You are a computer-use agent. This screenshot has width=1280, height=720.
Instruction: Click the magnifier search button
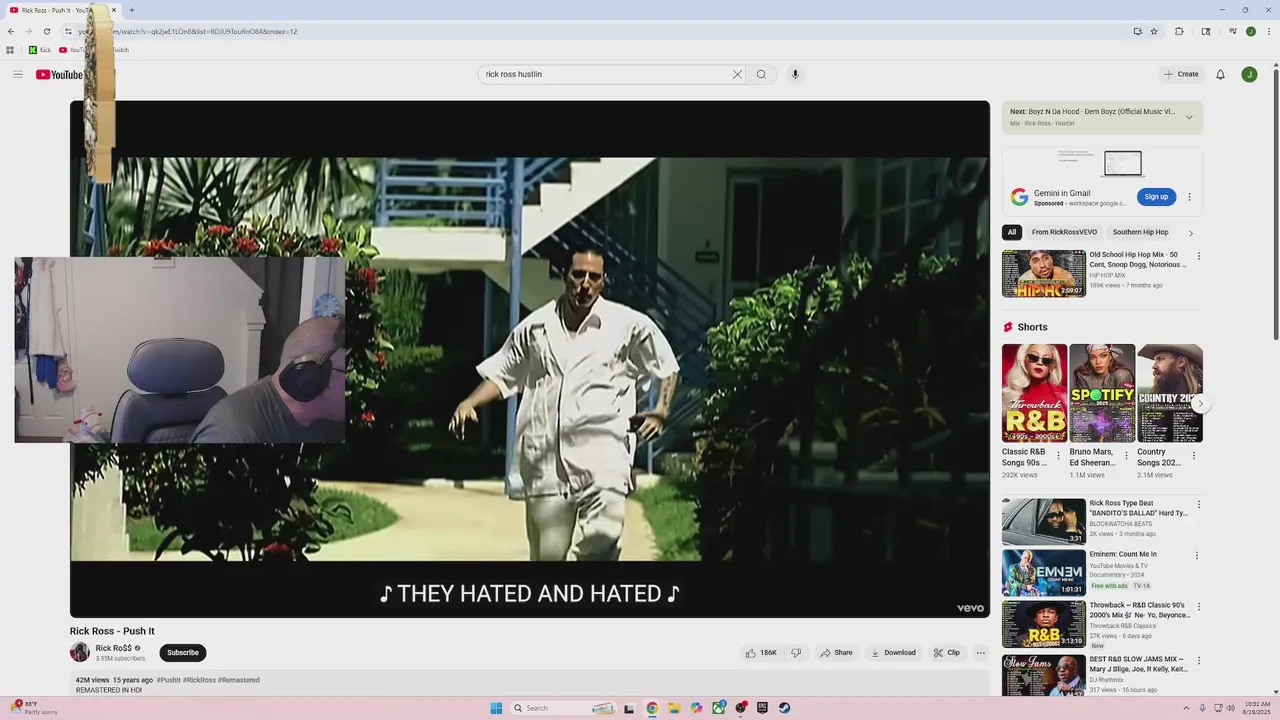pos(761,74)
